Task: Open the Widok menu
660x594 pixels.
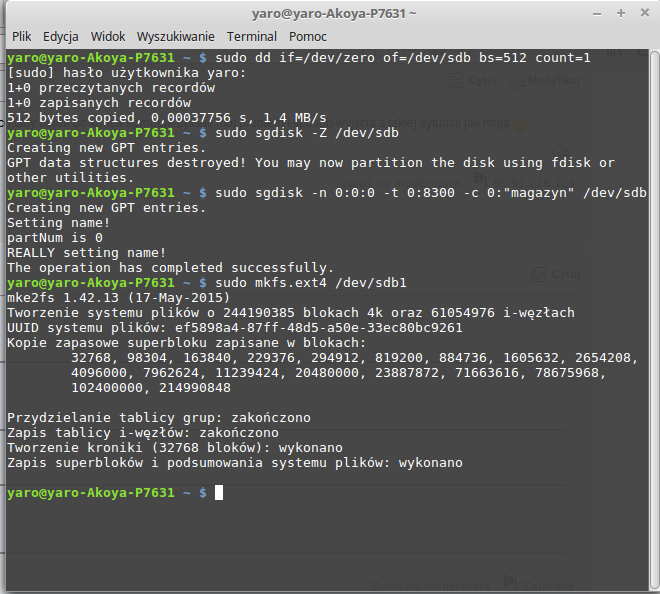Action: click(x=108, y=37)
